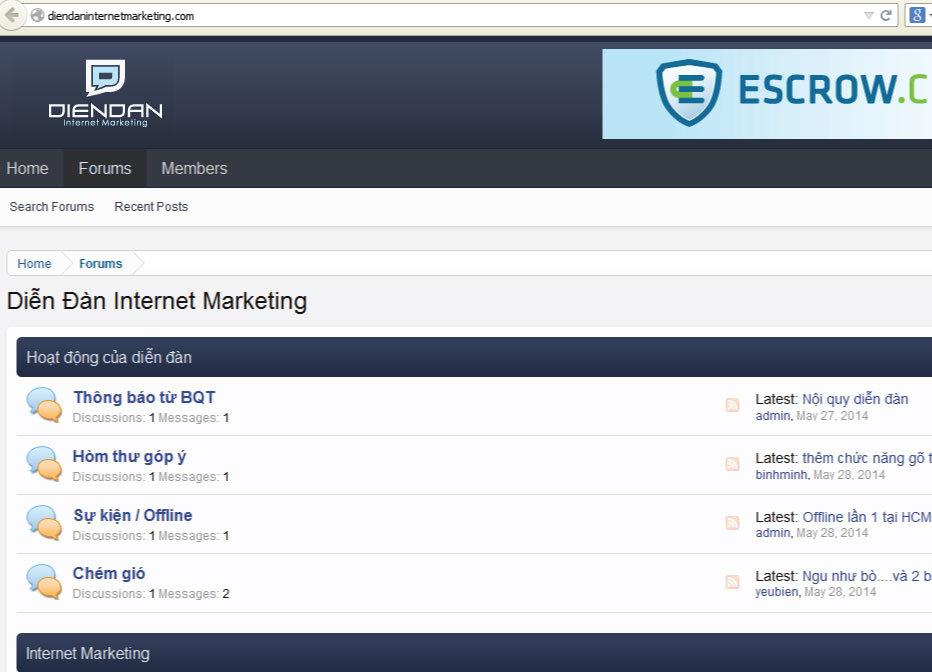The width and height of the screenshot is (932, 672).
Task: Open admin profile under Offline lần 1
Action: tap(773, 533)
